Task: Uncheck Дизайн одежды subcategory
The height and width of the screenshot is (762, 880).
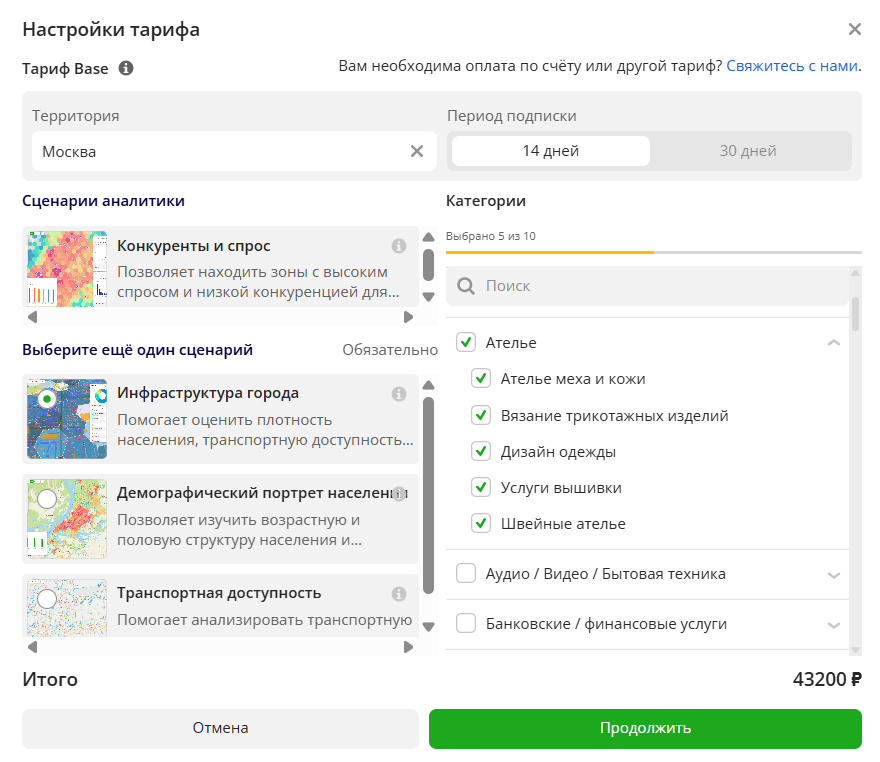Action: [481, 452]
